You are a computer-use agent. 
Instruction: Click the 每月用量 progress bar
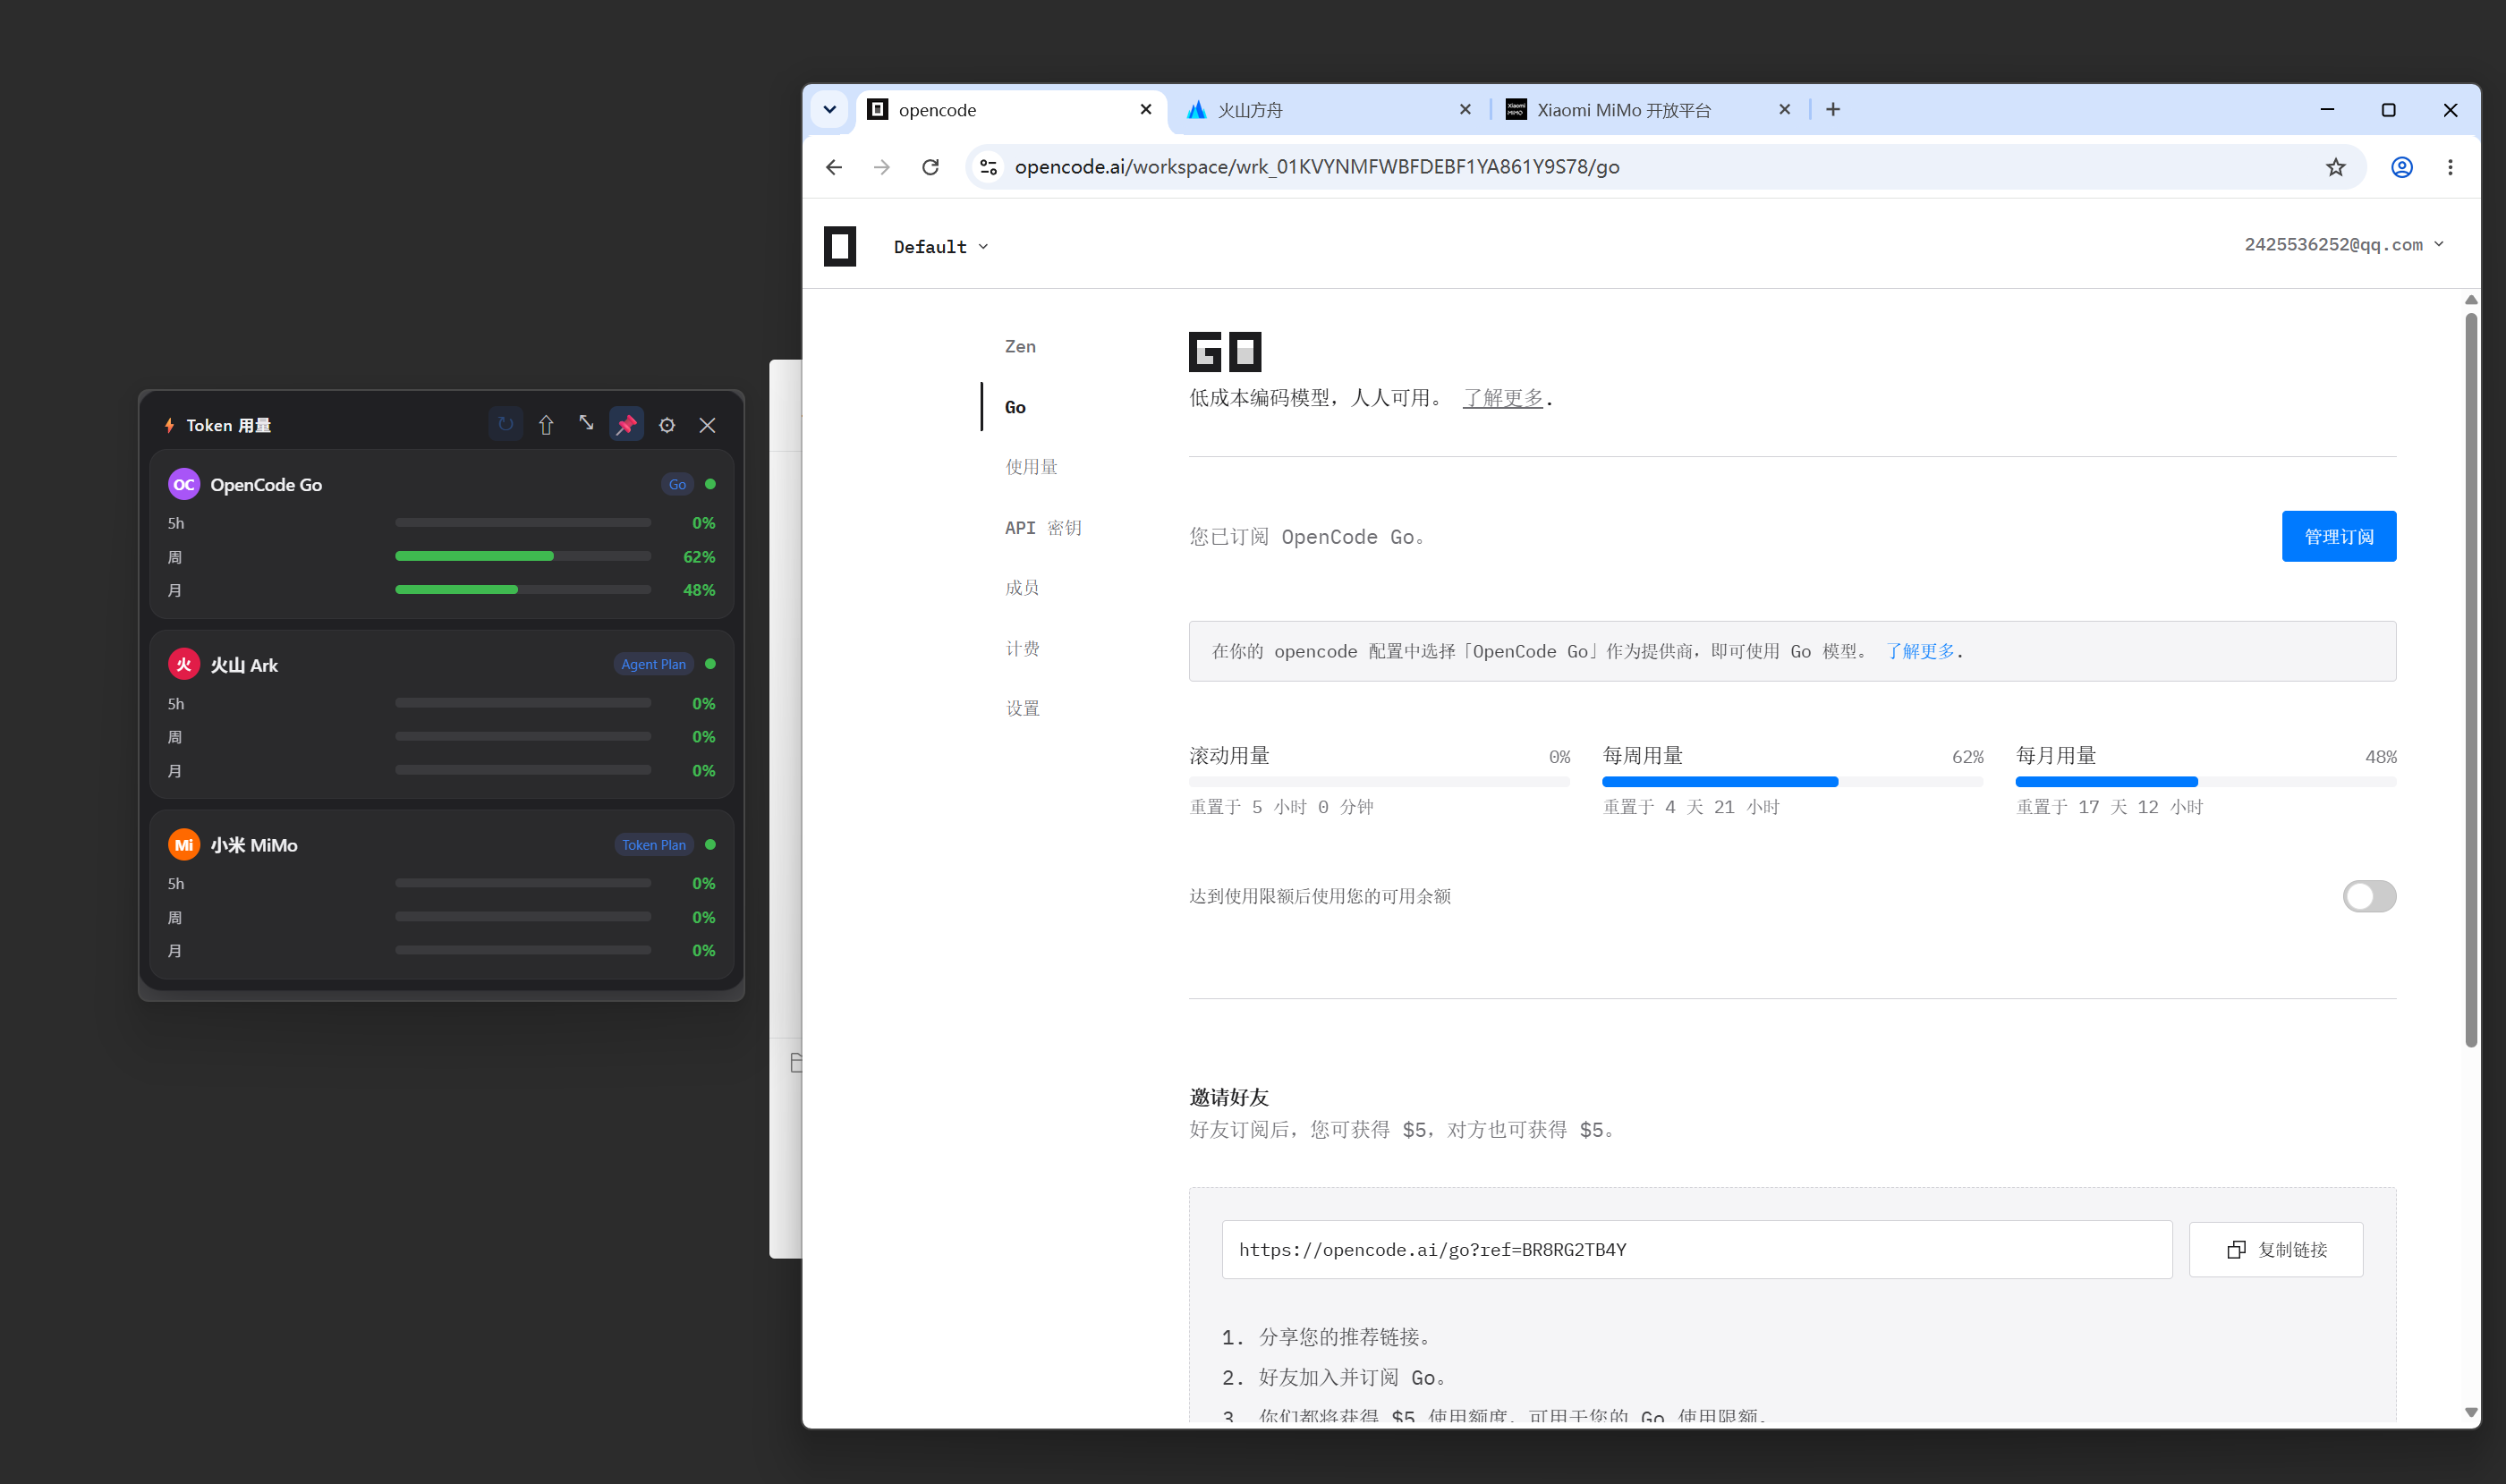coord(2205,782)
